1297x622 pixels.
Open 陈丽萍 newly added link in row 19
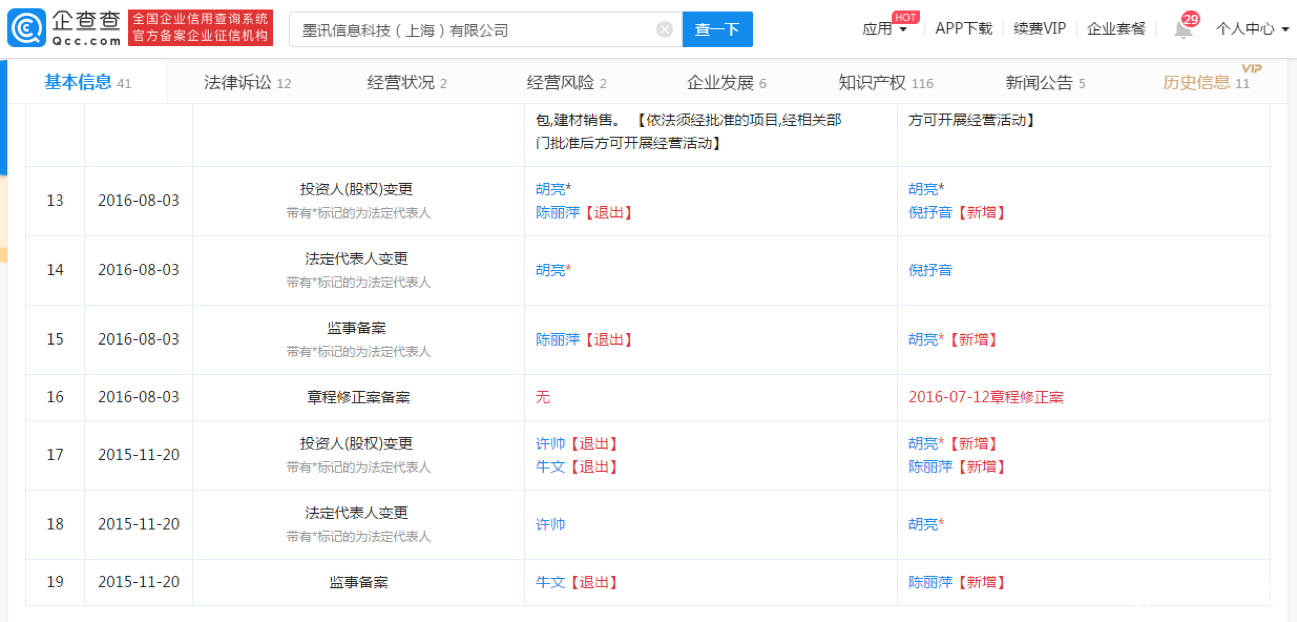point(930,582)
